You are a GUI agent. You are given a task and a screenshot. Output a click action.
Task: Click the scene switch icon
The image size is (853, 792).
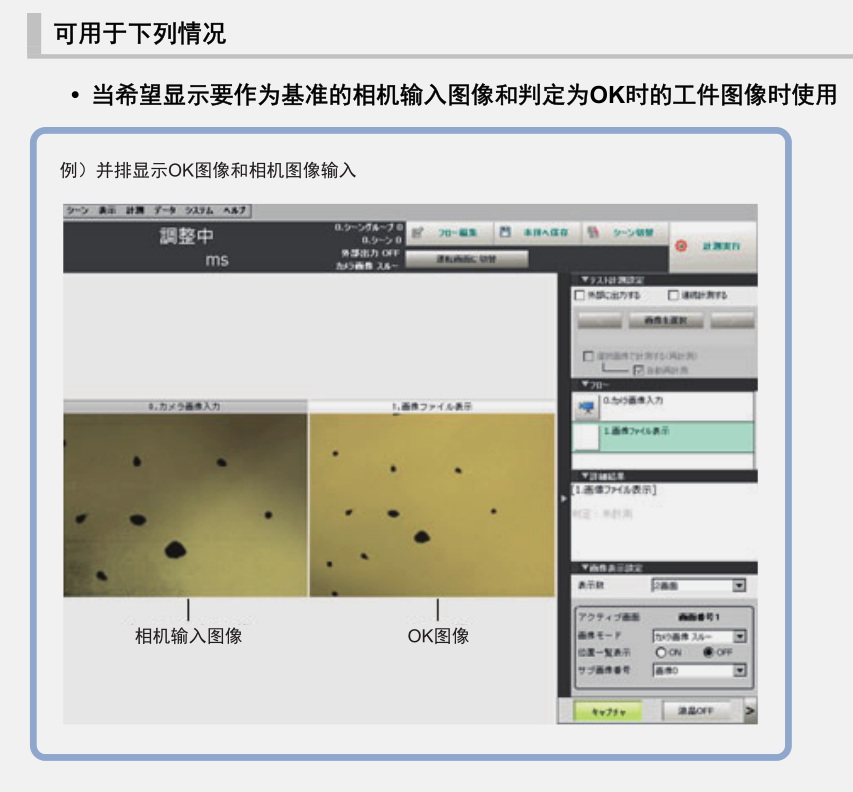tap(593, 232)
